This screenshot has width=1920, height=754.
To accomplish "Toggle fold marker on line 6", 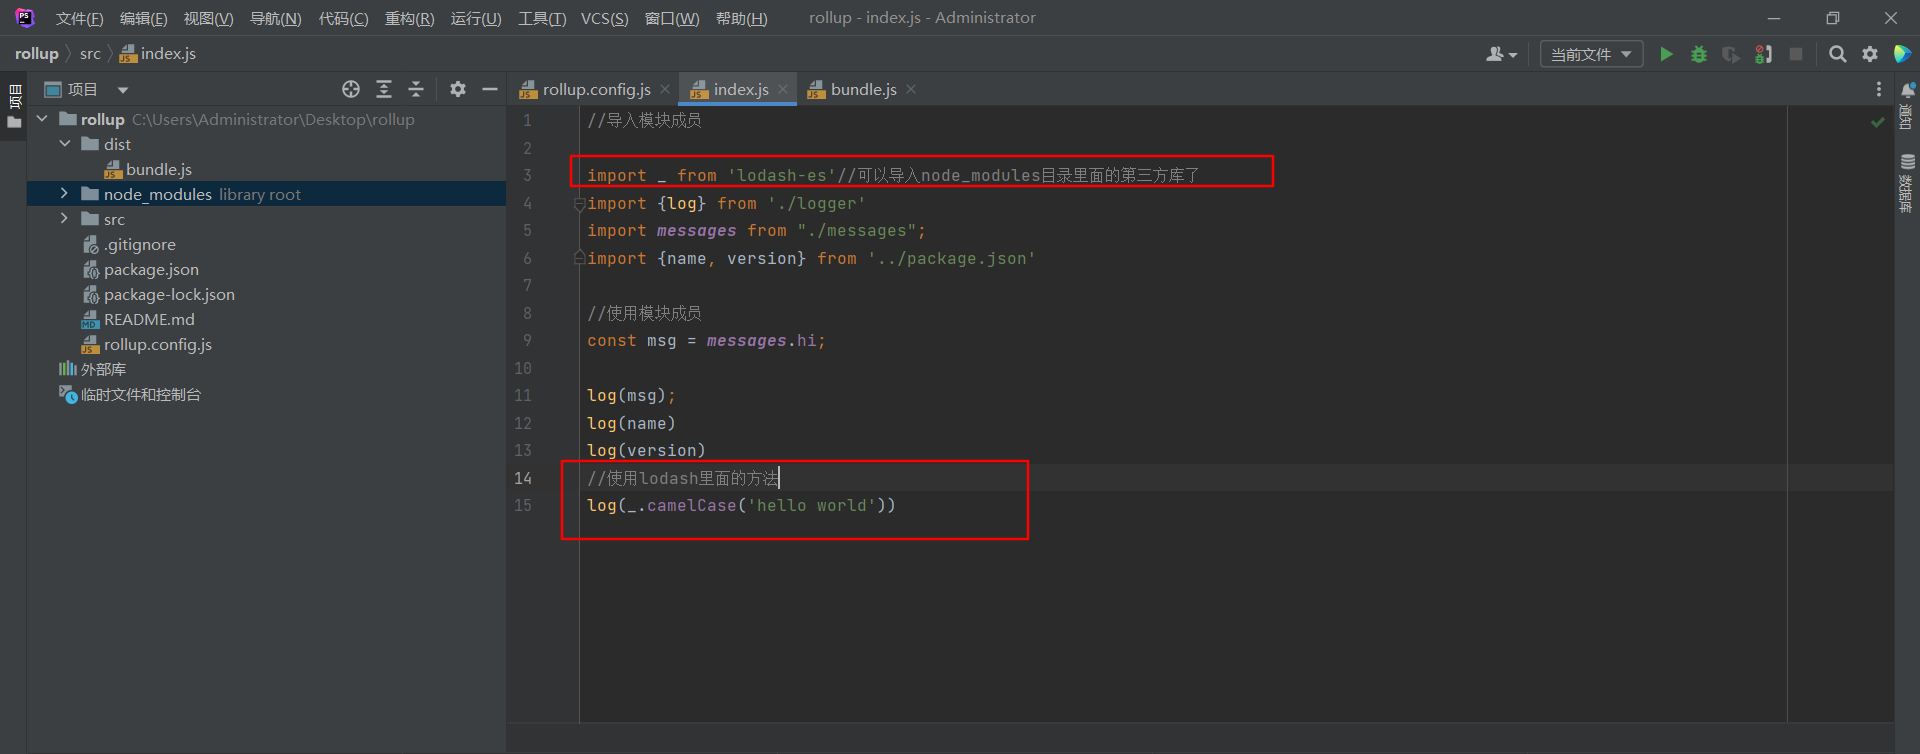I will tap(579, 258).
